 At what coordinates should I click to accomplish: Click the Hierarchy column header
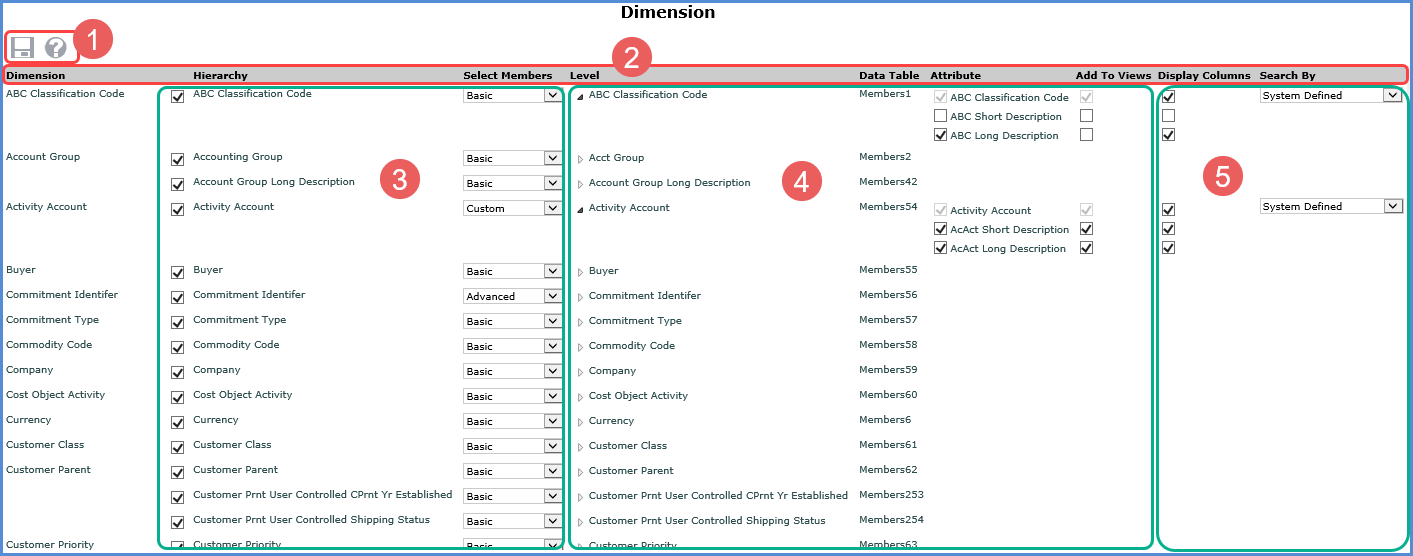coord(220,75)
